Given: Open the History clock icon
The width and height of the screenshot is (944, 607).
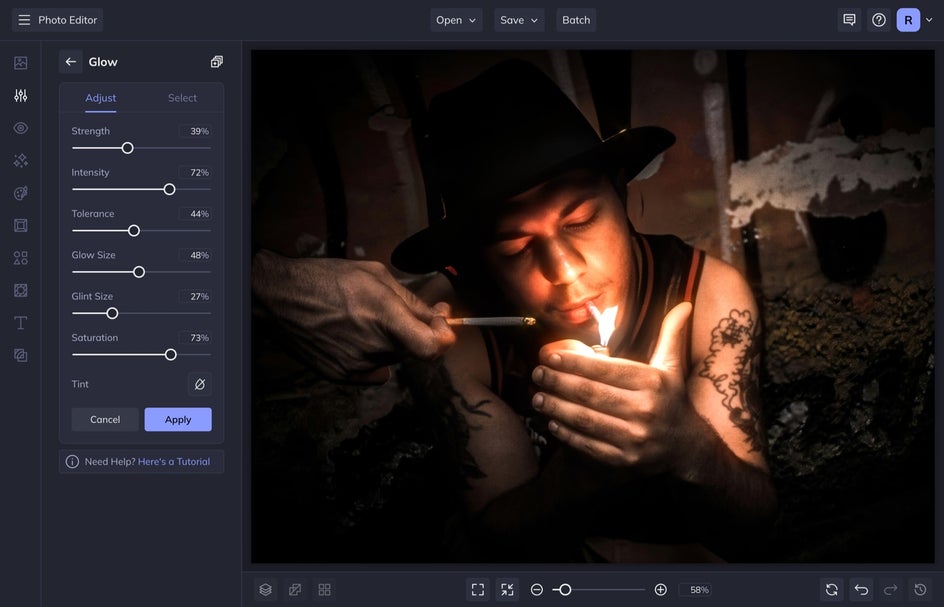Looking at the screenshot, I should (920, 590).
